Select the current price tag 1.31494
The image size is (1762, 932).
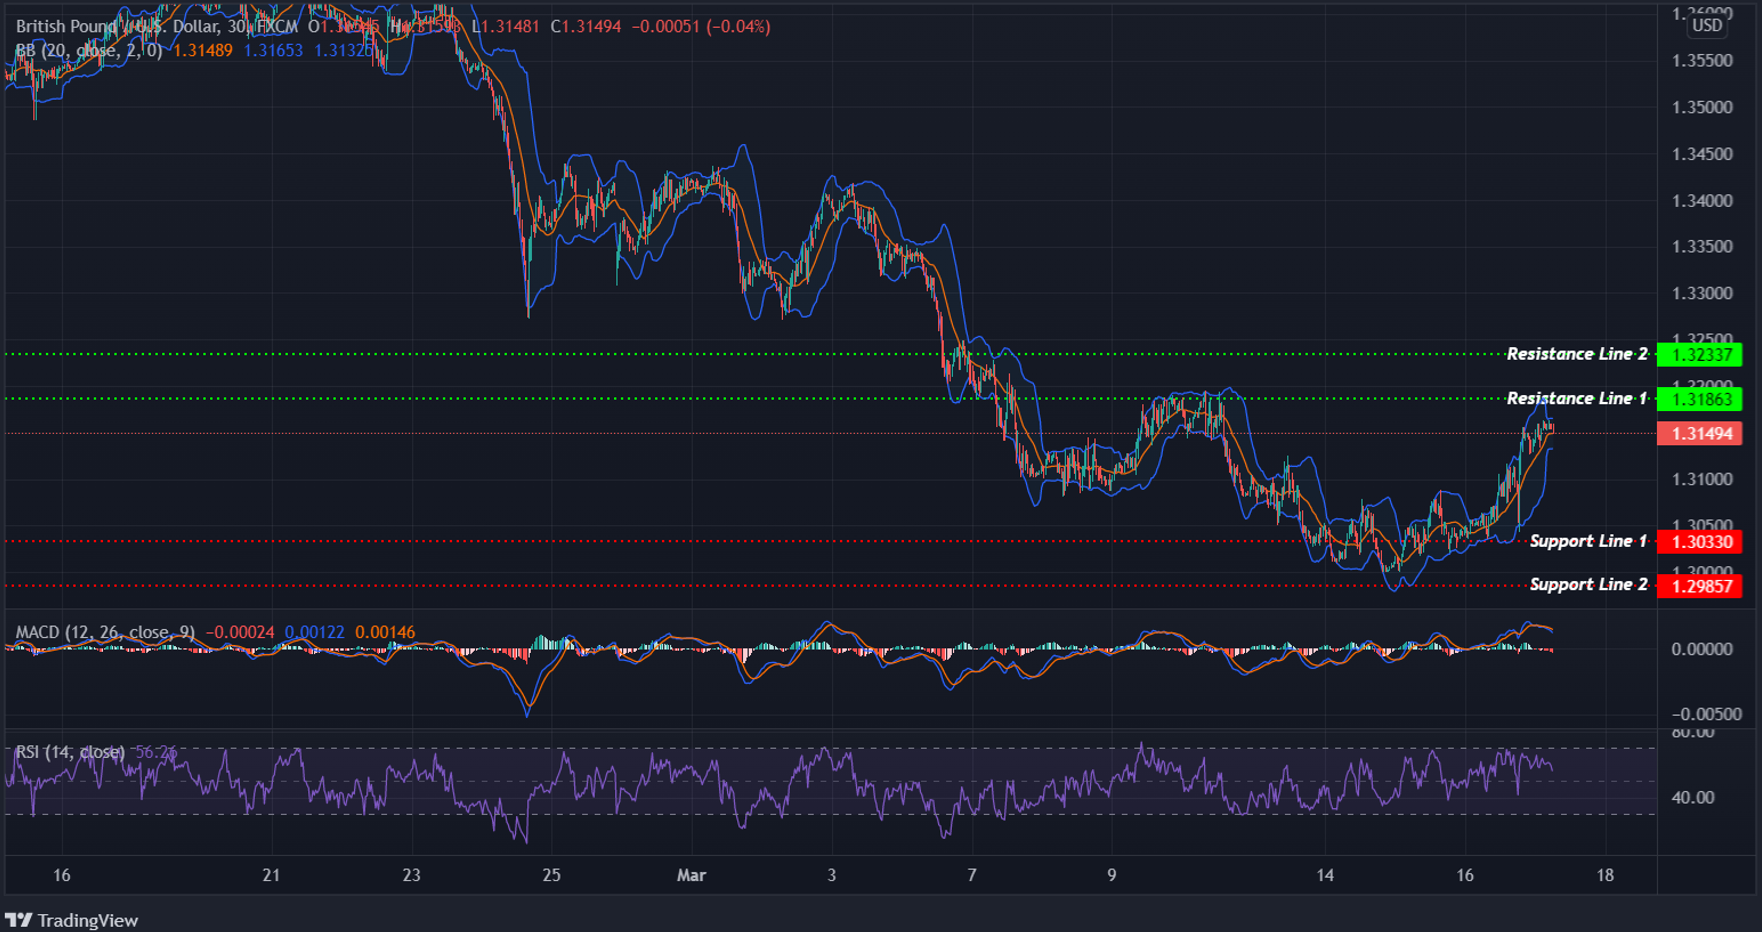pos(1700,433)
